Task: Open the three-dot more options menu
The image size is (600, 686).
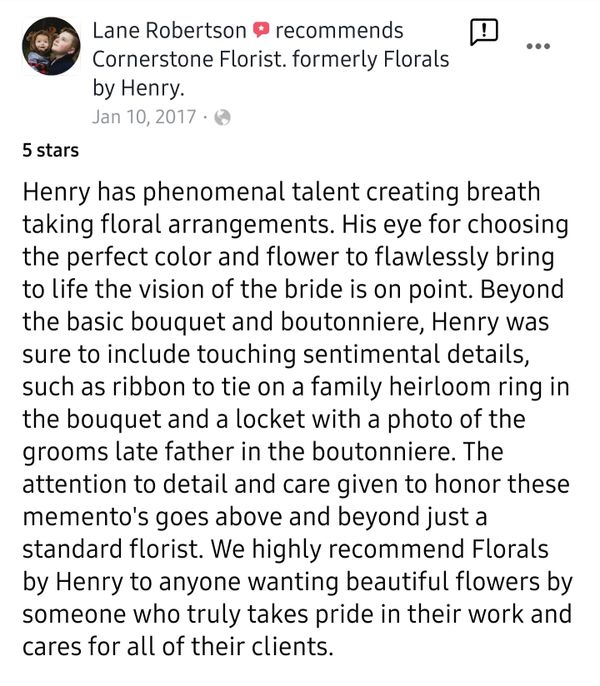Action: (539, 46)
